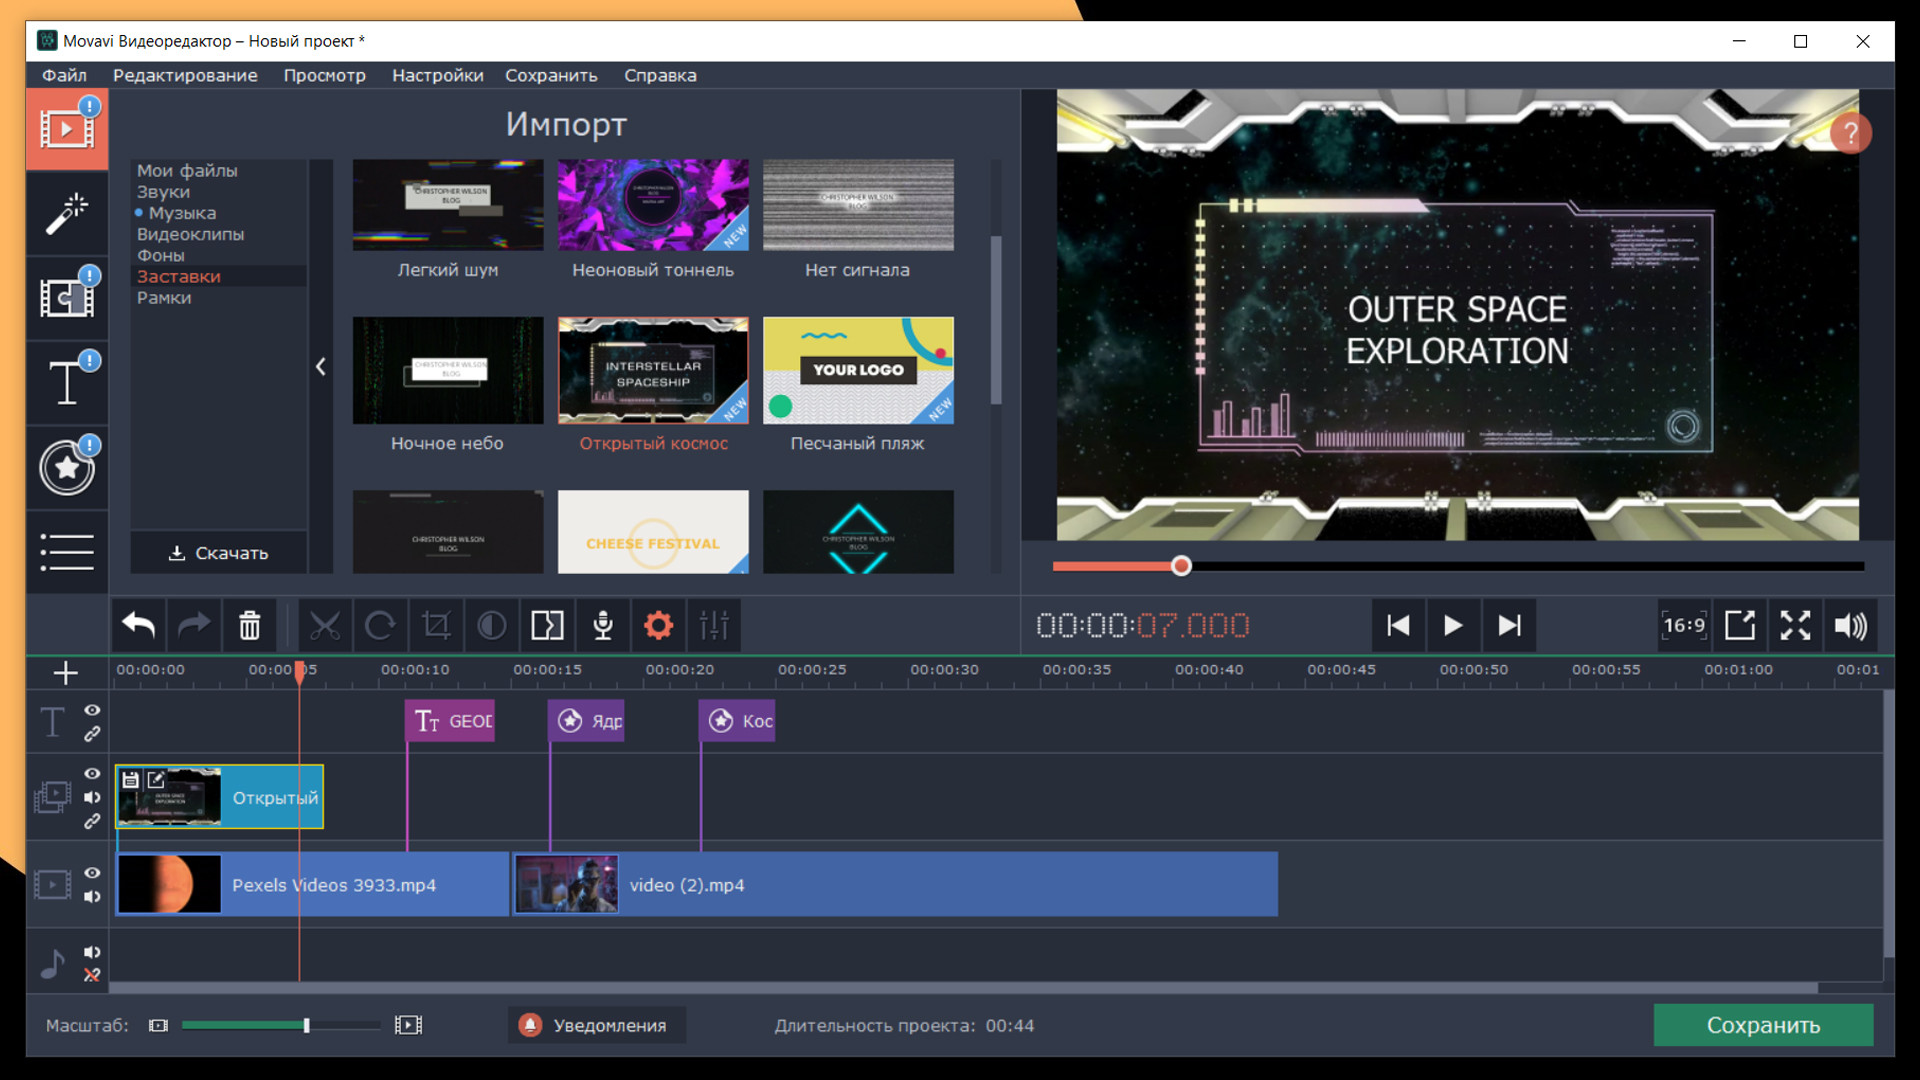
Task: Open the Filters magic wand tab
Action: [66, 213]
